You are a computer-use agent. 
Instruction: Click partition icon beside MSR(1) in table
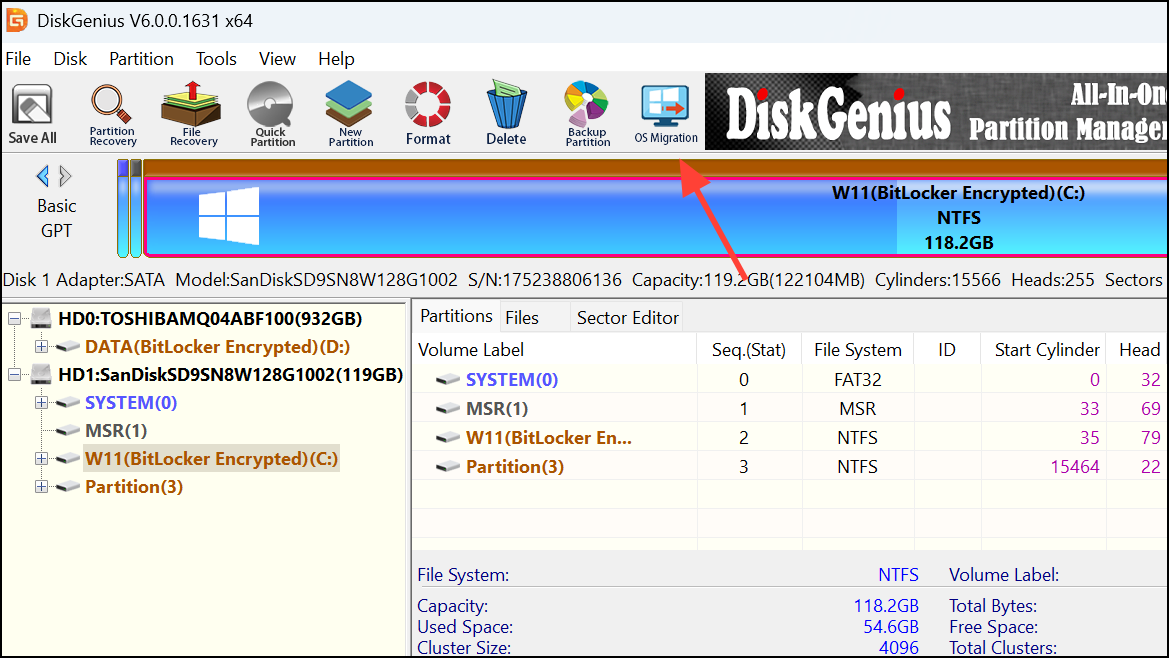click(447, 408)
